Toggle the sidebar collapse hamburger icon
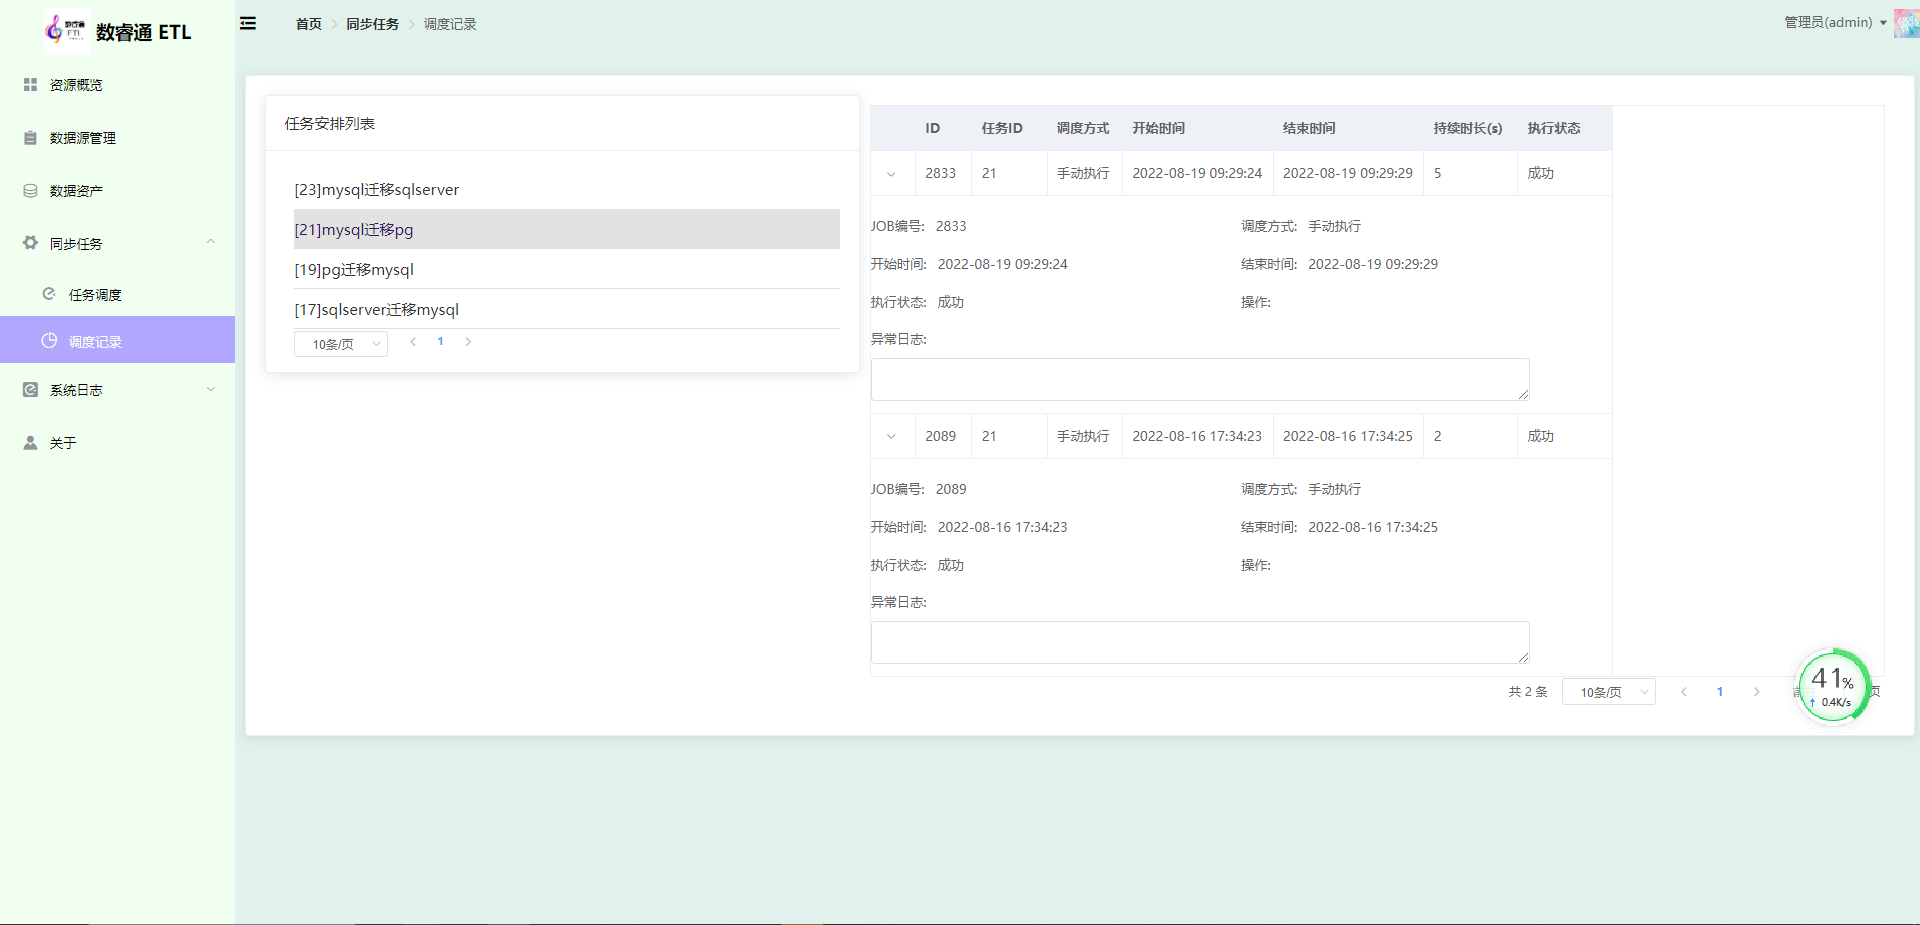Screen dimensions: 1920x925 248,23
